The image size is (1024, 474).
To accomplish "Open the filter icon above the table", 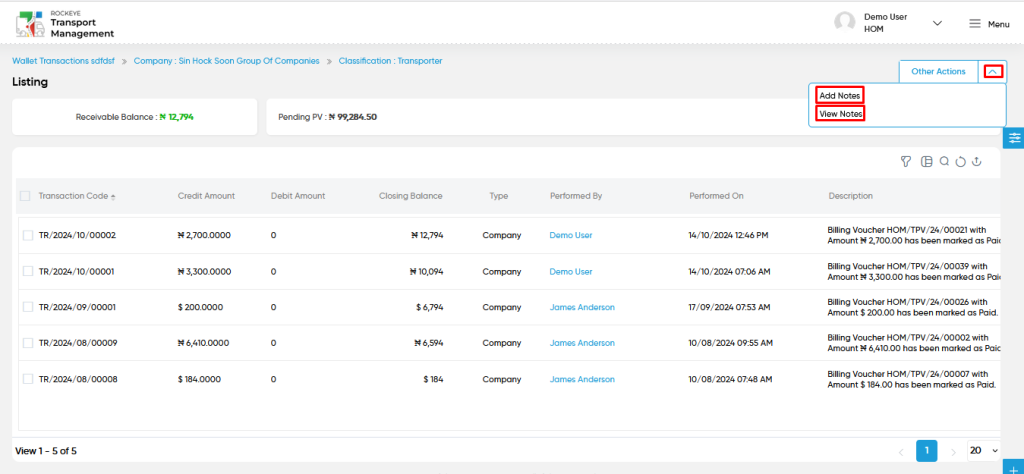I will (x=905, y=162).
